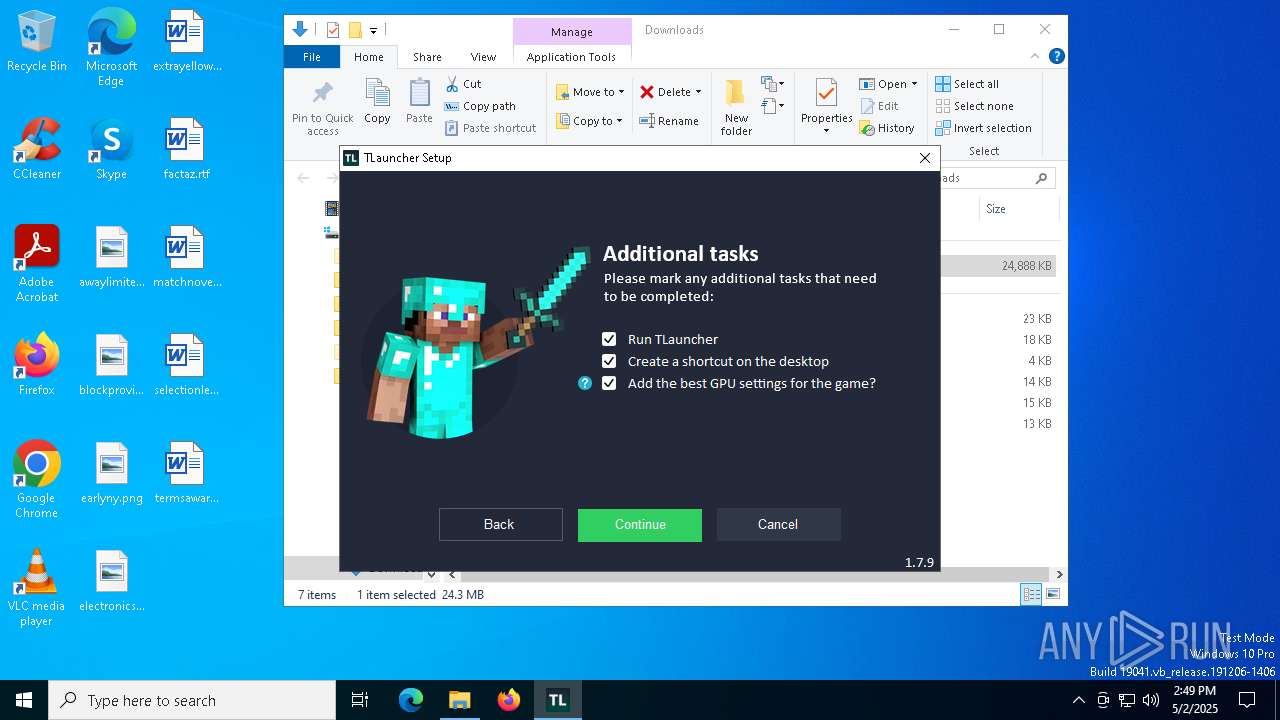Image resolution: width=1280 pixels, height=720 pixels.
Task: Click Edit in the ribbon
Action: tap(879, 106)
